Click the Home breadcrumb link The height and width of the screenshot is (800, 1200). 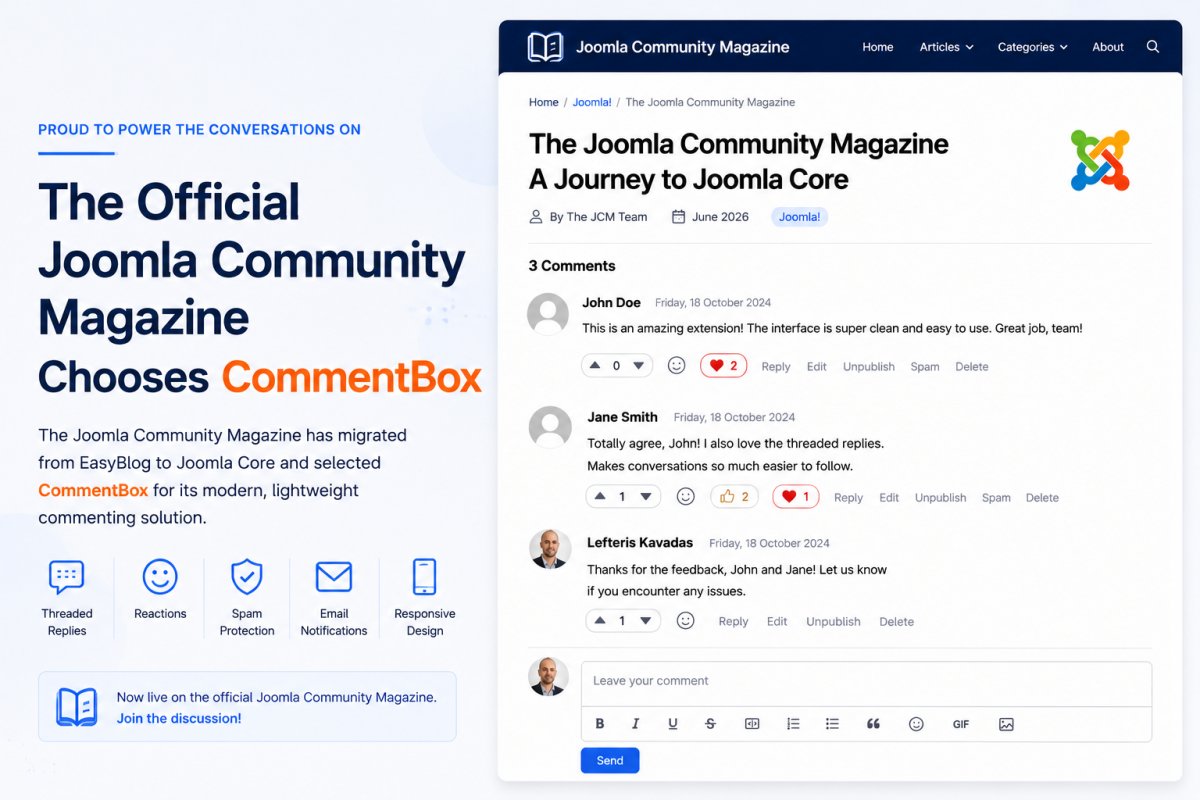pyautogui.click(x=544, y=102)
